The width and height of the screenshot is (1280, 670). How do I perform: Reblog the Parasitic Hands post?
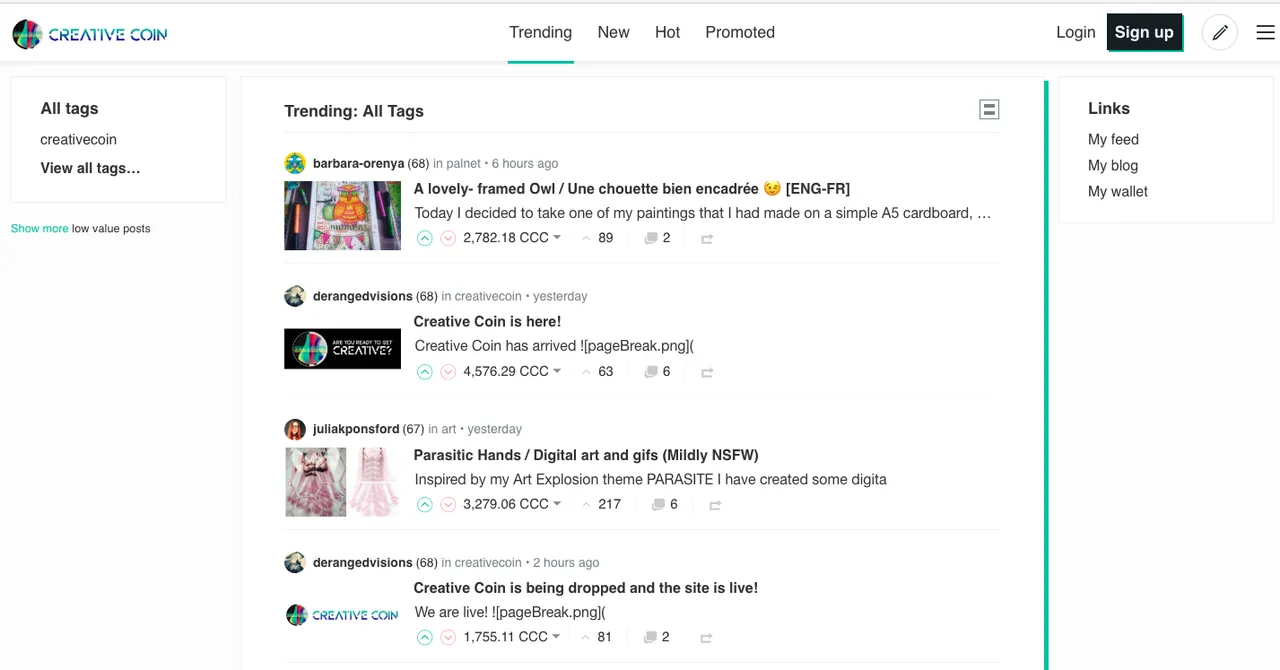pos(715,505)
